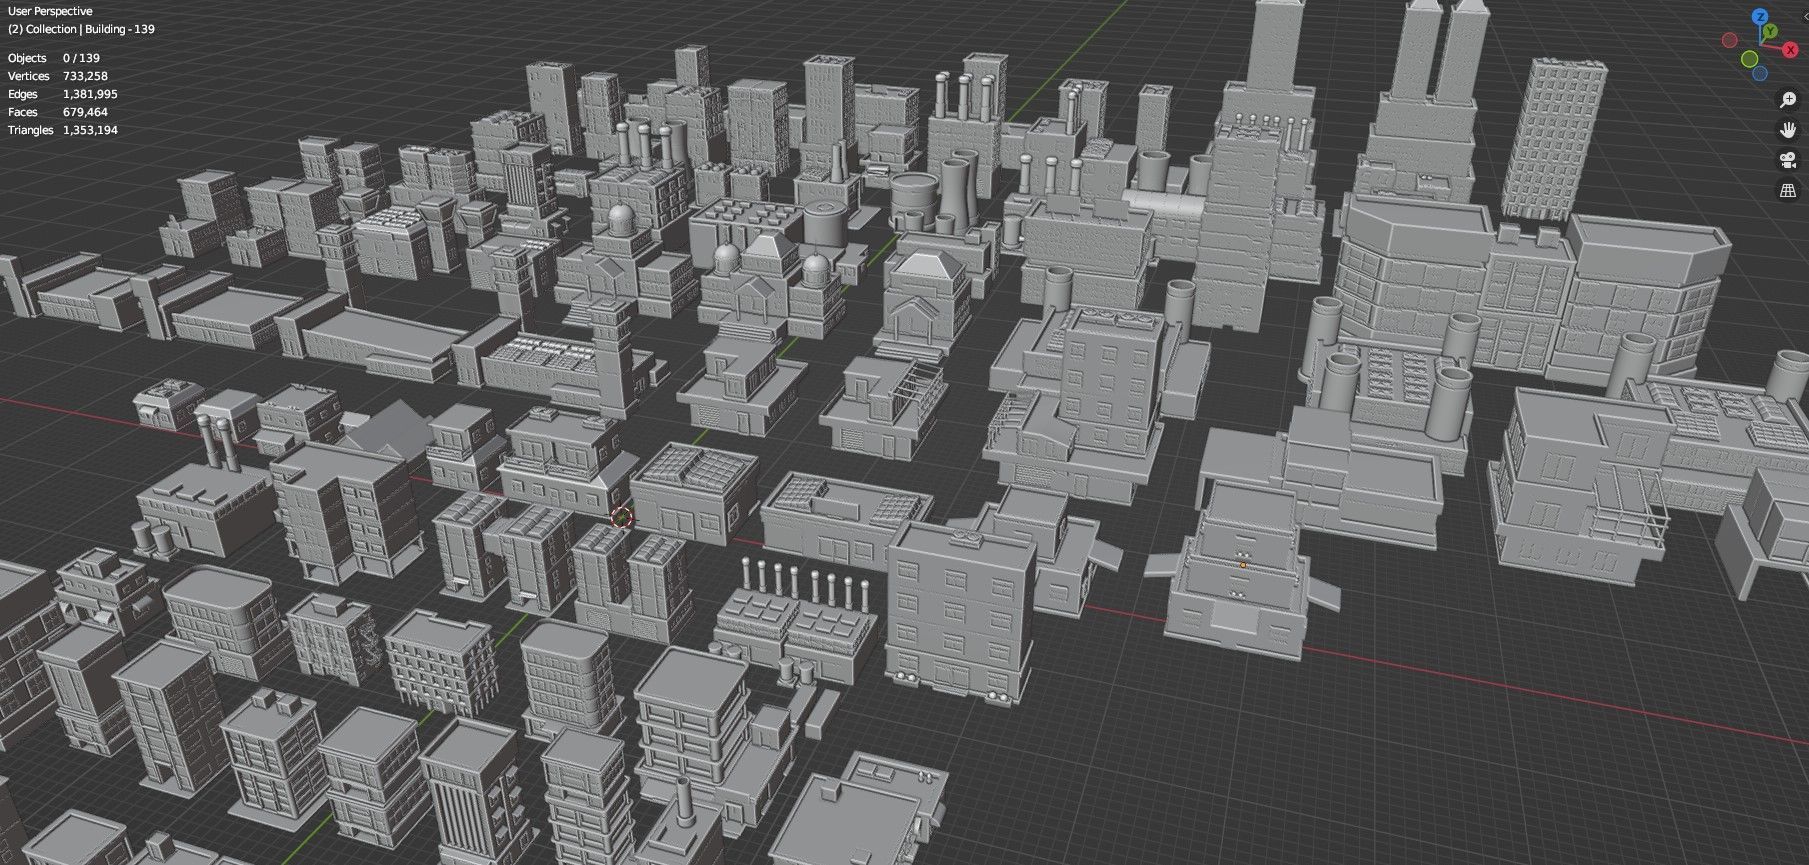This screenshot has height=865, width=1809.
Task: Click the red X axis on navigation gizmo
Action: click(x=1790, y=50)
